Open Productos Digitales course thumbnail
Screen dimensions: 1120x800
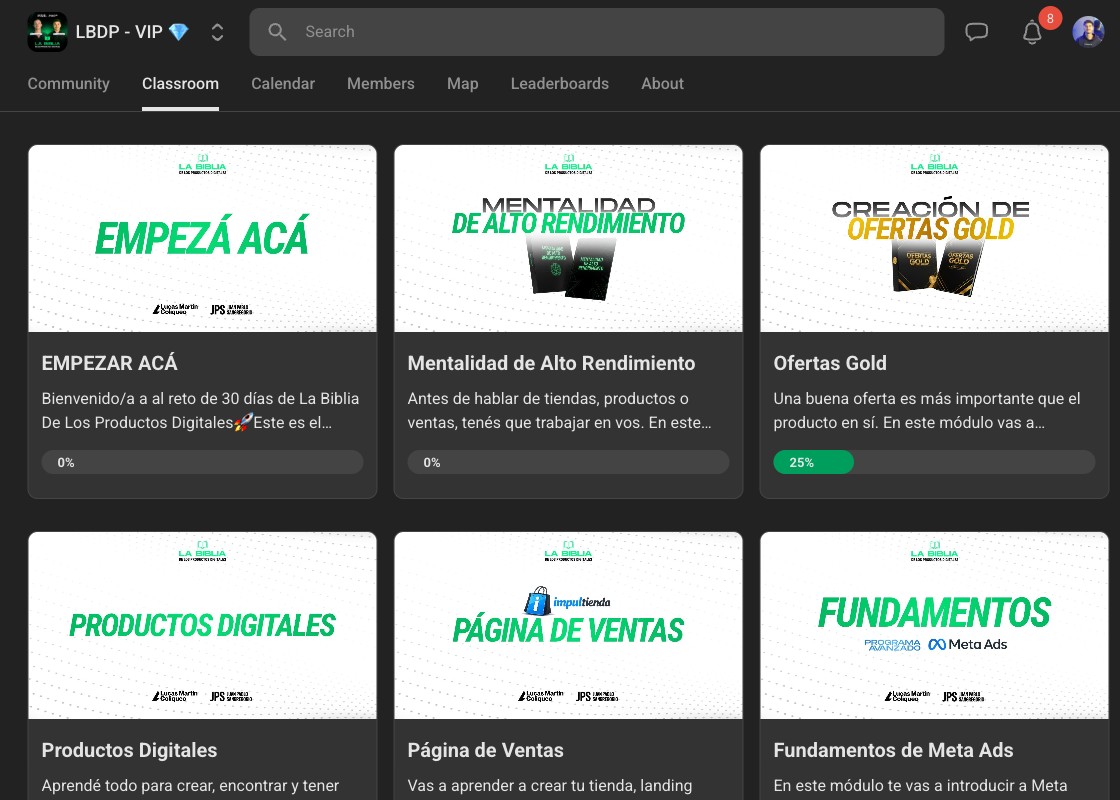coord(202,626)
